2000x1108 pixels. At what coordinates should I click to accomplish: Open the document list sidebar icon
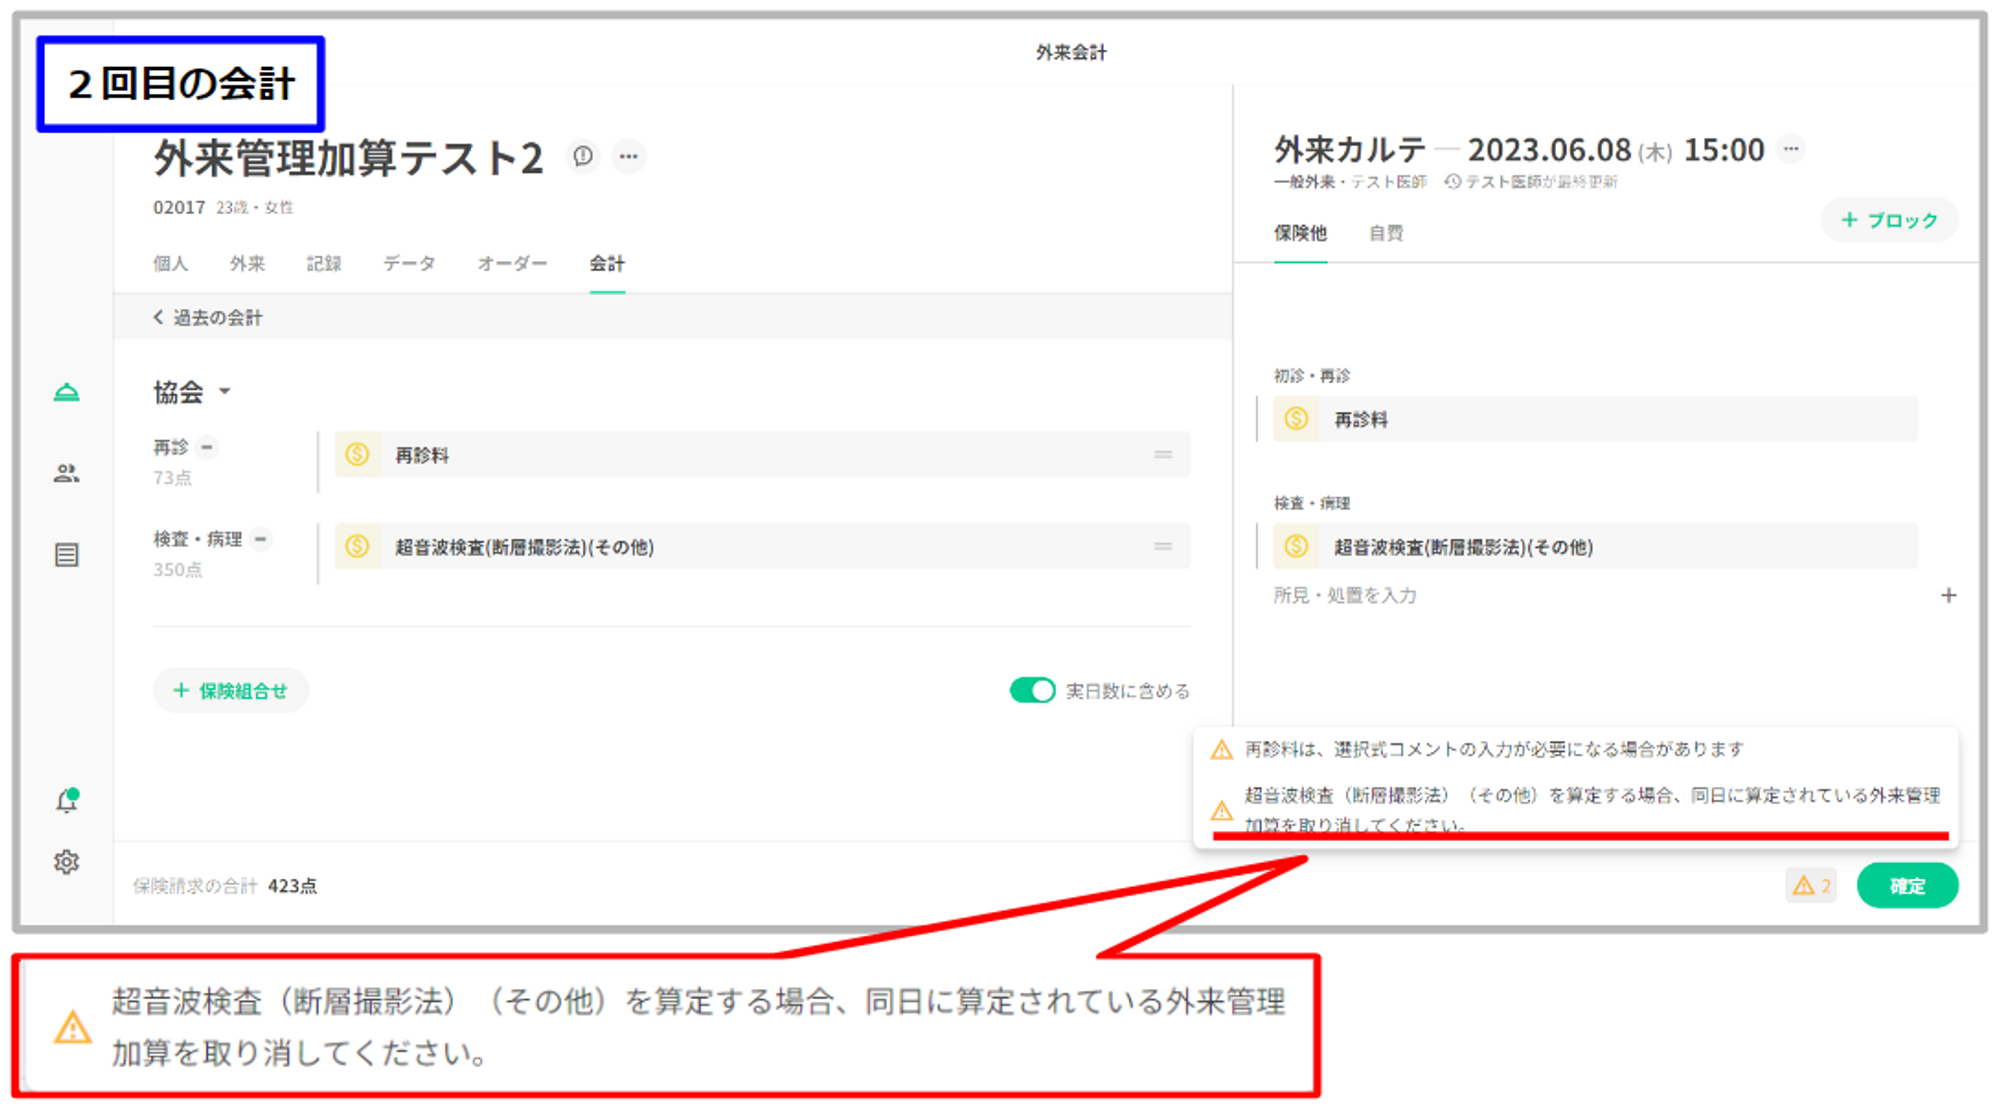point(67,555)
